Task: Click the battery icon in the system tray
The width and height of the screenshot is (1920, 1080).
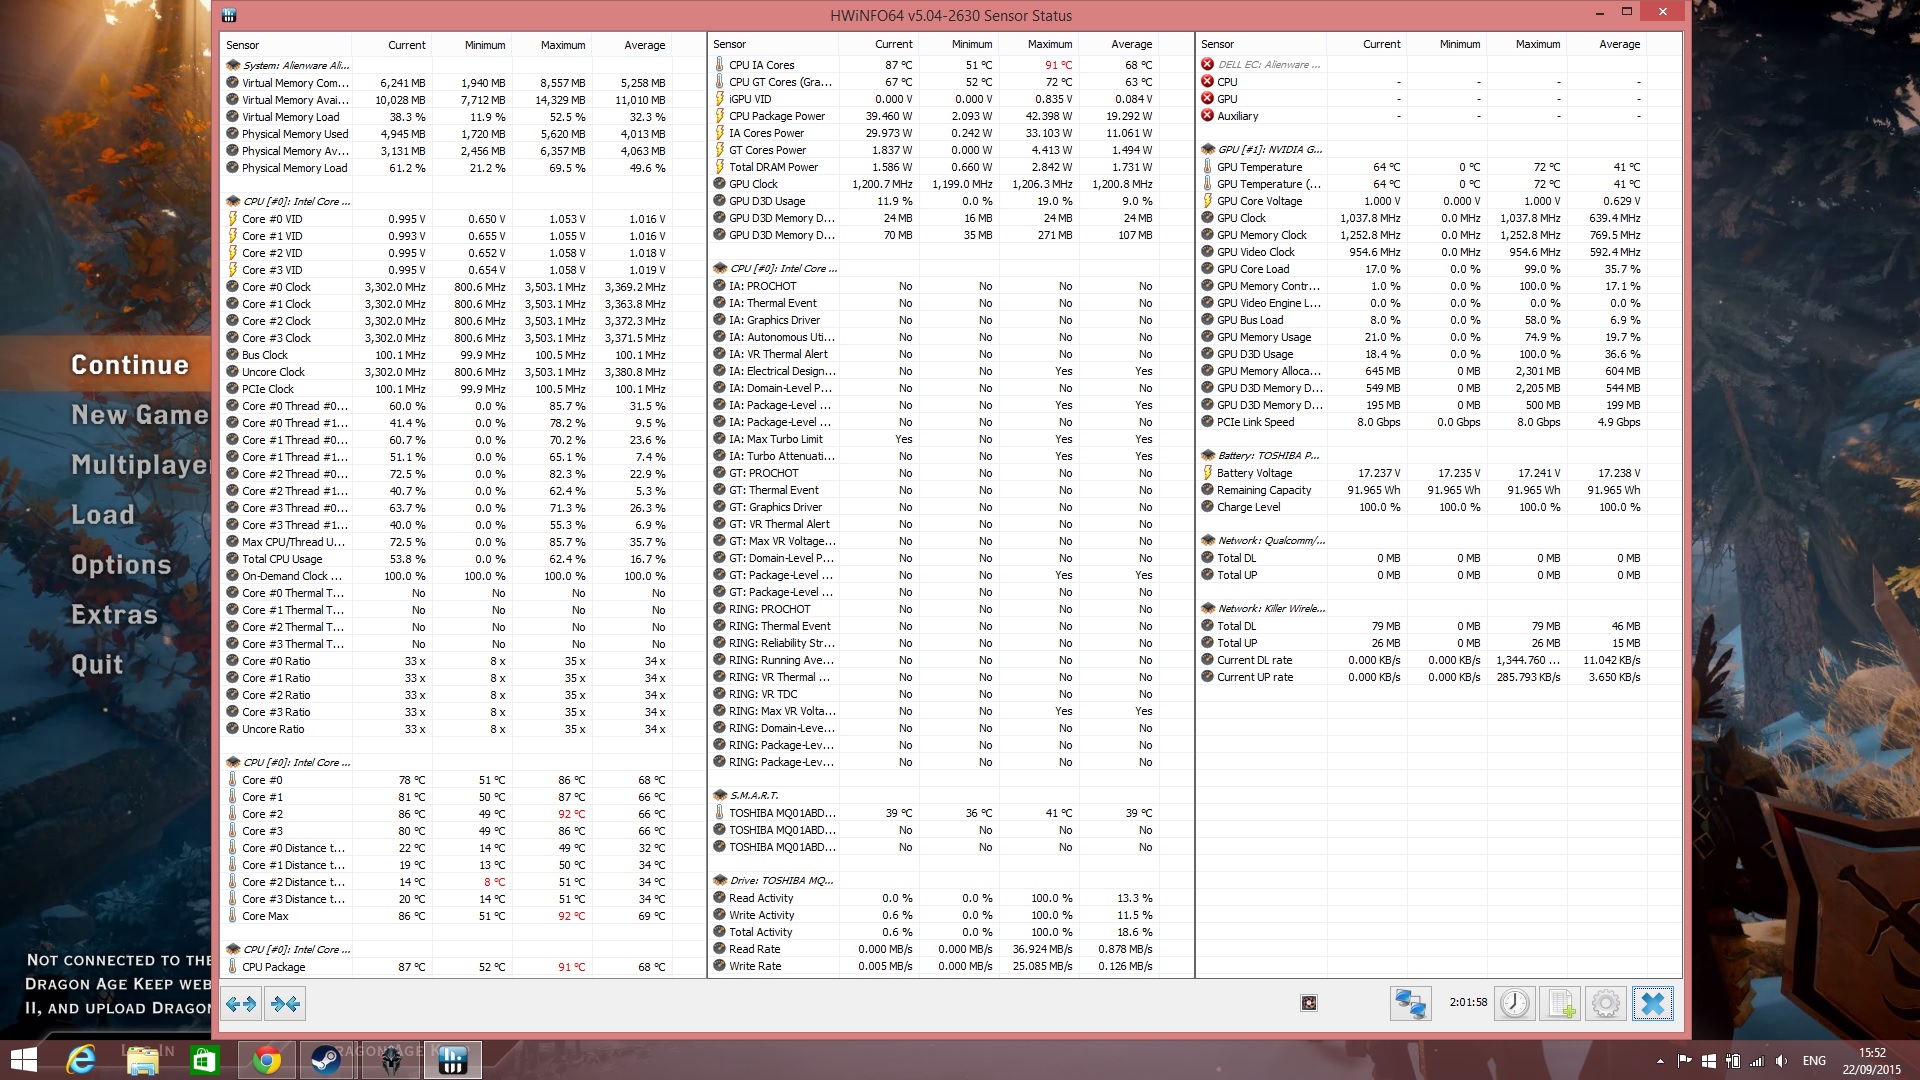Action: tap(1732, 1061)
